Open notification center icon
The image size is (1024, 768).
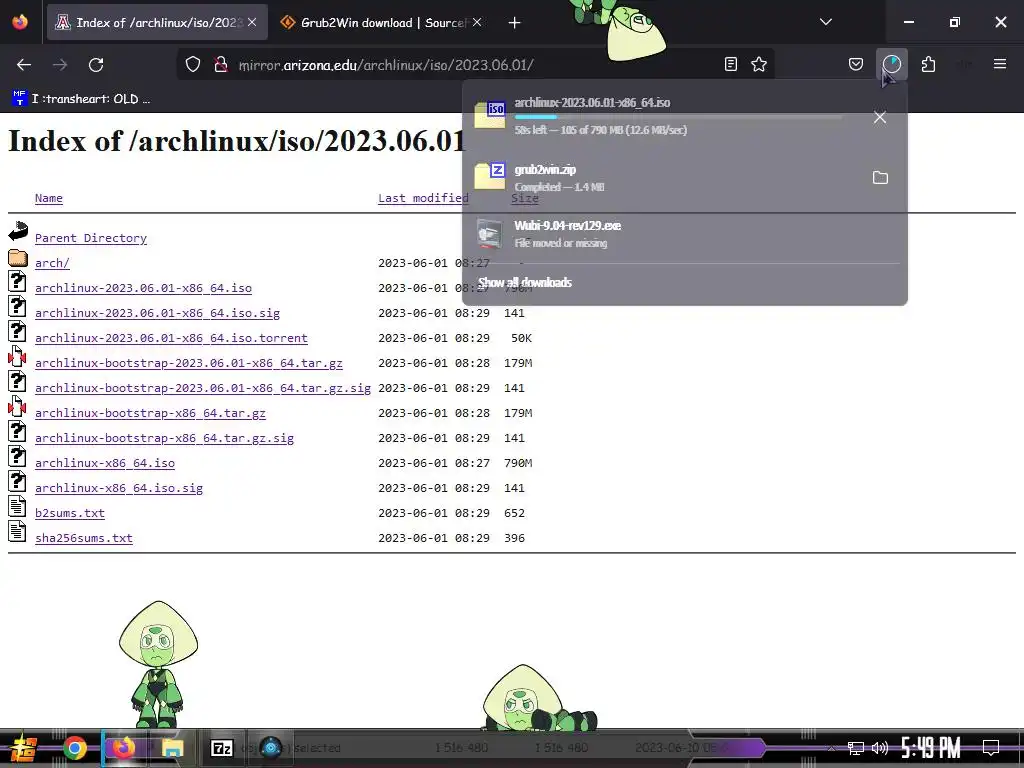pos(991,747)
